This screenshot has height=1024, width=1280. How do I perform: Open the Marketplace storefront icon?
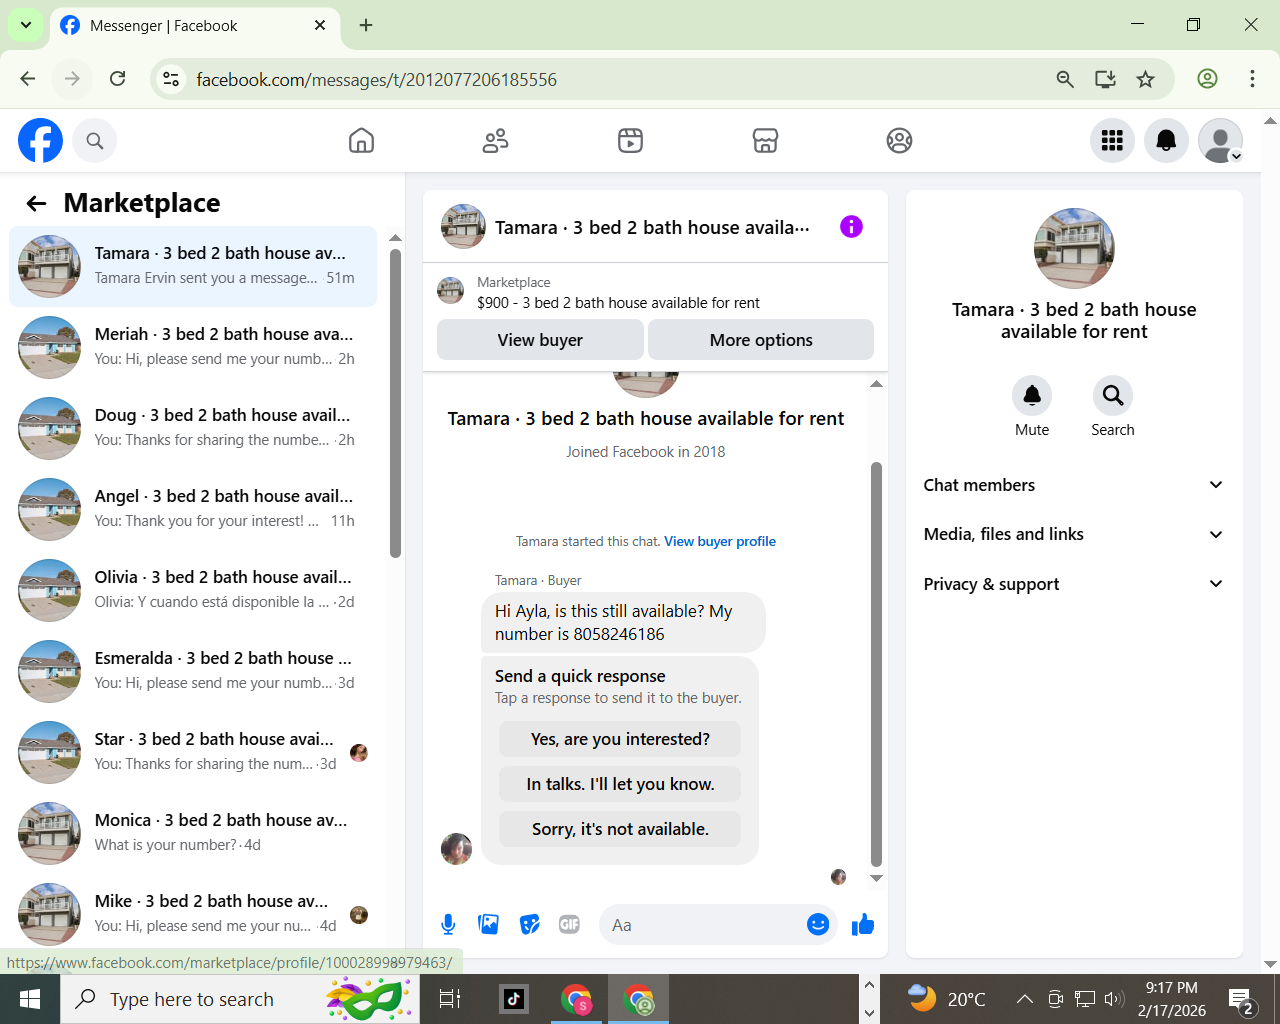click(x=765, y=141)
